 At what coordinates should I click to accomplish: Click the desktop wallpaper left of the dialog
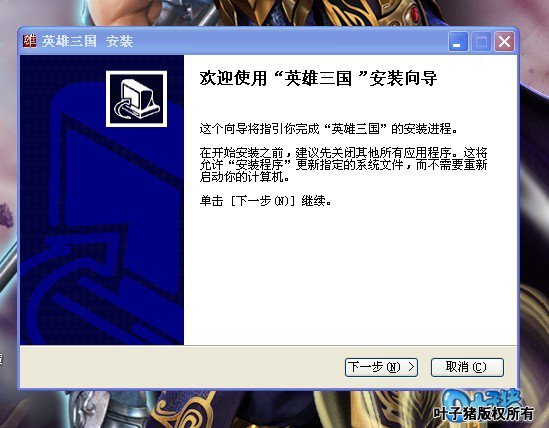click(8, 210)
